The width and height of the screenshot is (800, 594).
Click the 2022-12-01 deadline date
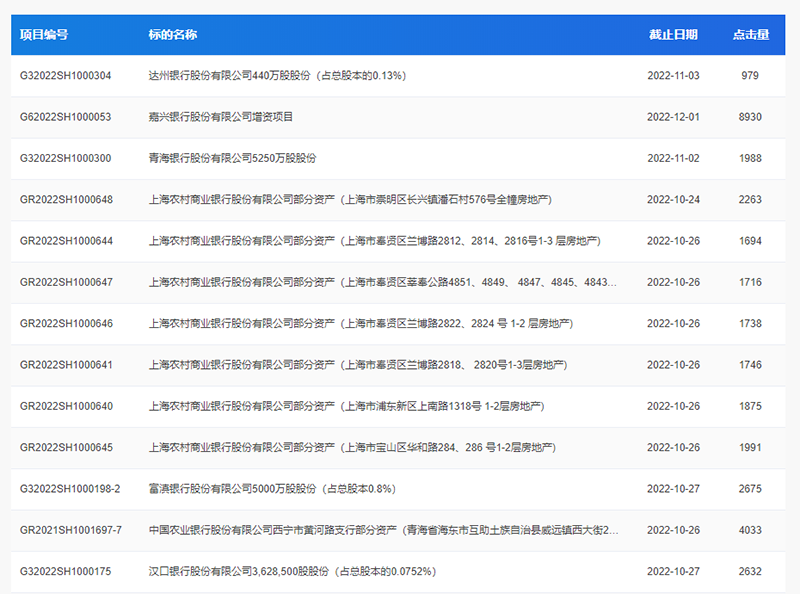coord(673,117)
